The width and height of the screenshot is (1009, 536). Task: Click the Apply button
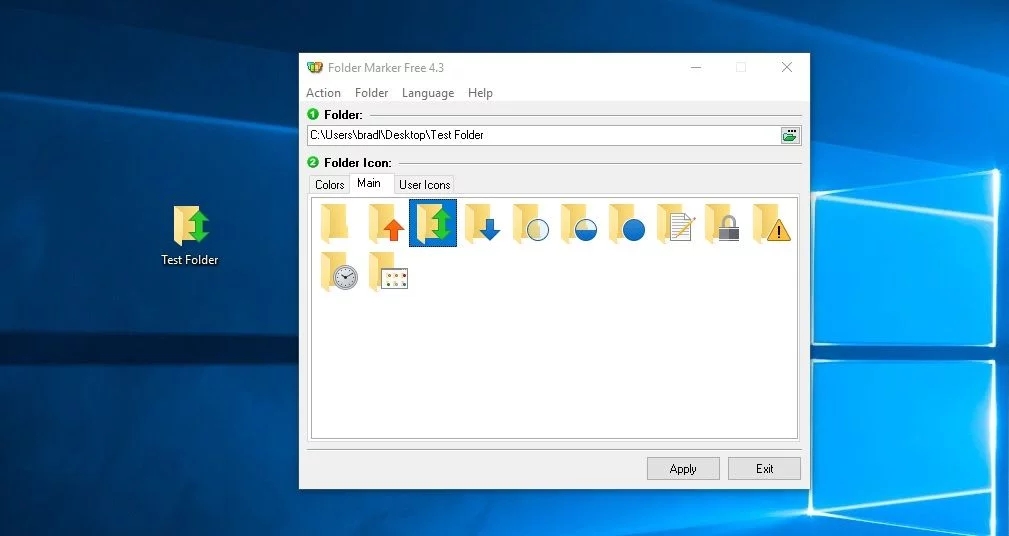[683, 469]
